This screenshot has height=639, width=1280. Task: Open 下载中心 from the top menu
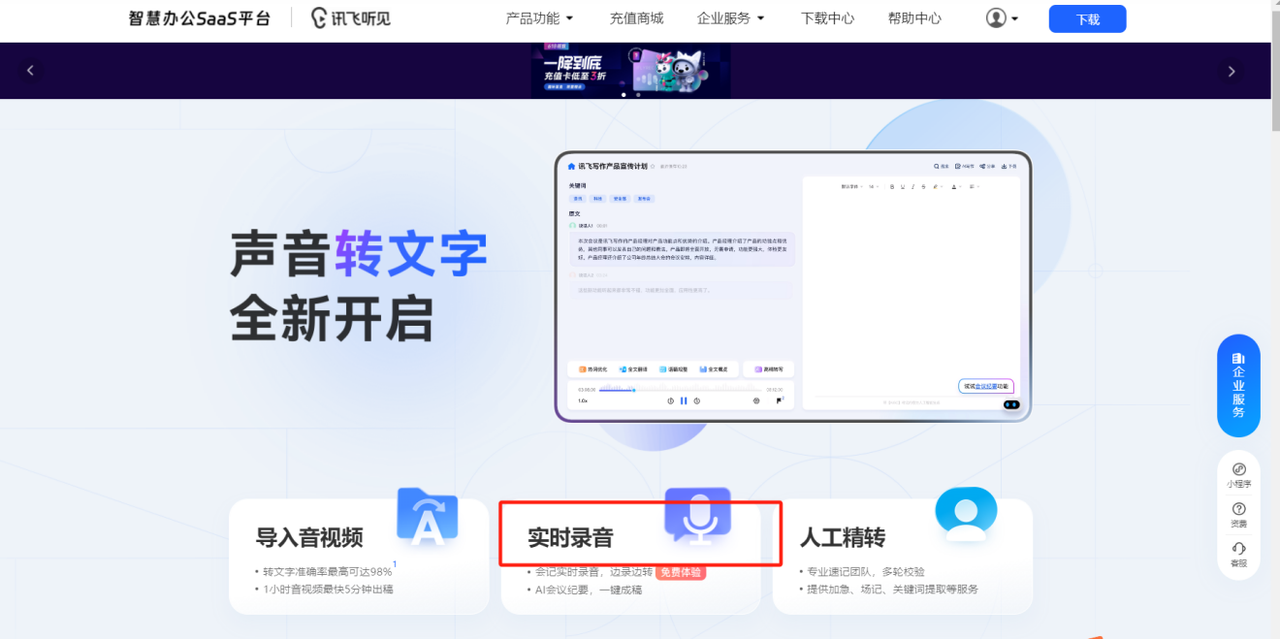827,18
